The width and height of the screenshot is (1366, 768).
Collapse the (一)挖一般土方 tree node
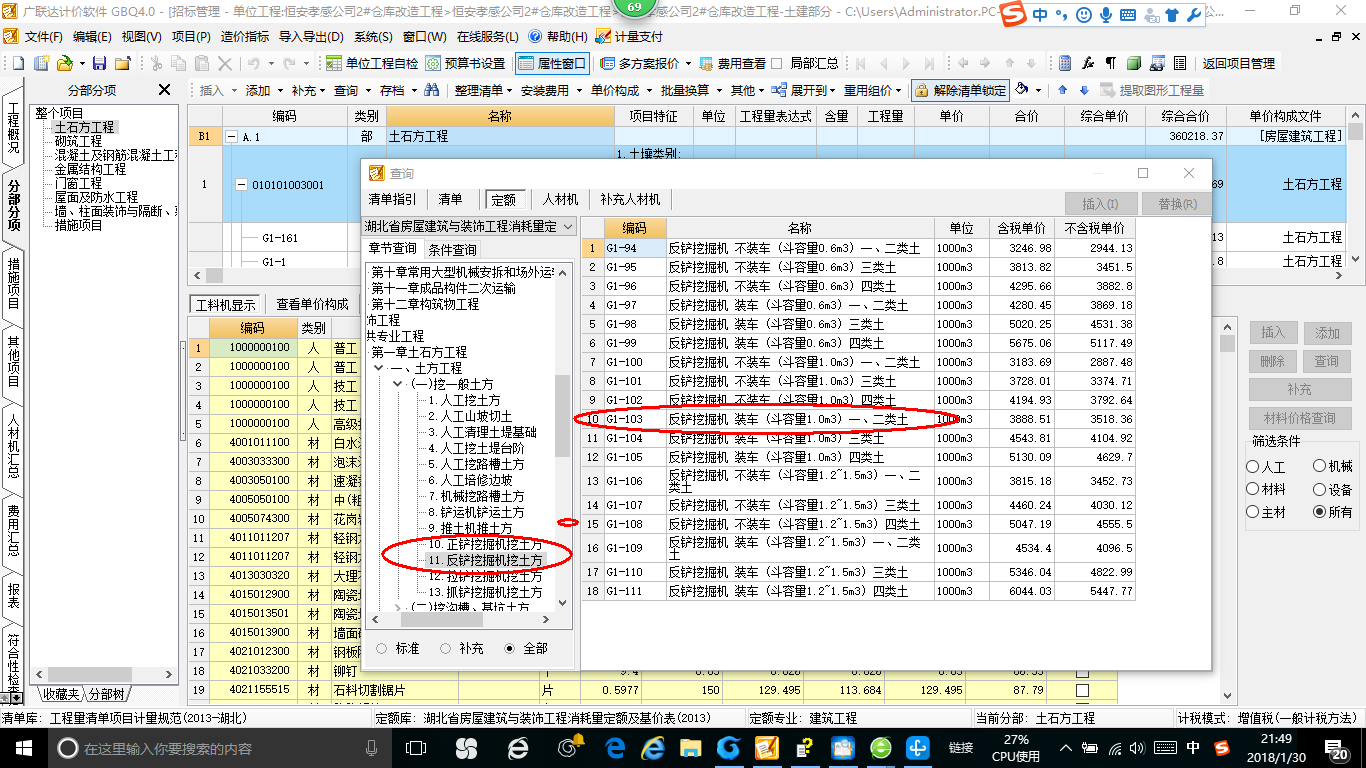397,384
